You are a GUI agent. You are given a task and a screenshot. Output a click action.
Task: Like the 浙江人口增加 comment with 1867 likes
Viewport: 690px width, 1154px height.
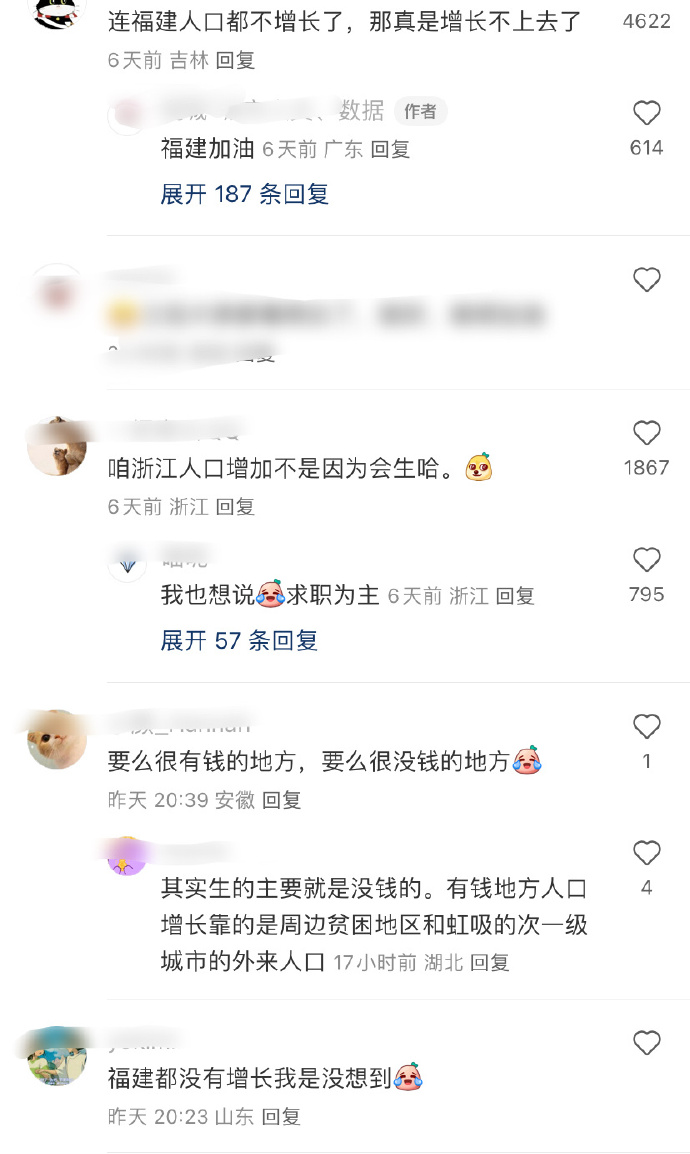point(647,433)
